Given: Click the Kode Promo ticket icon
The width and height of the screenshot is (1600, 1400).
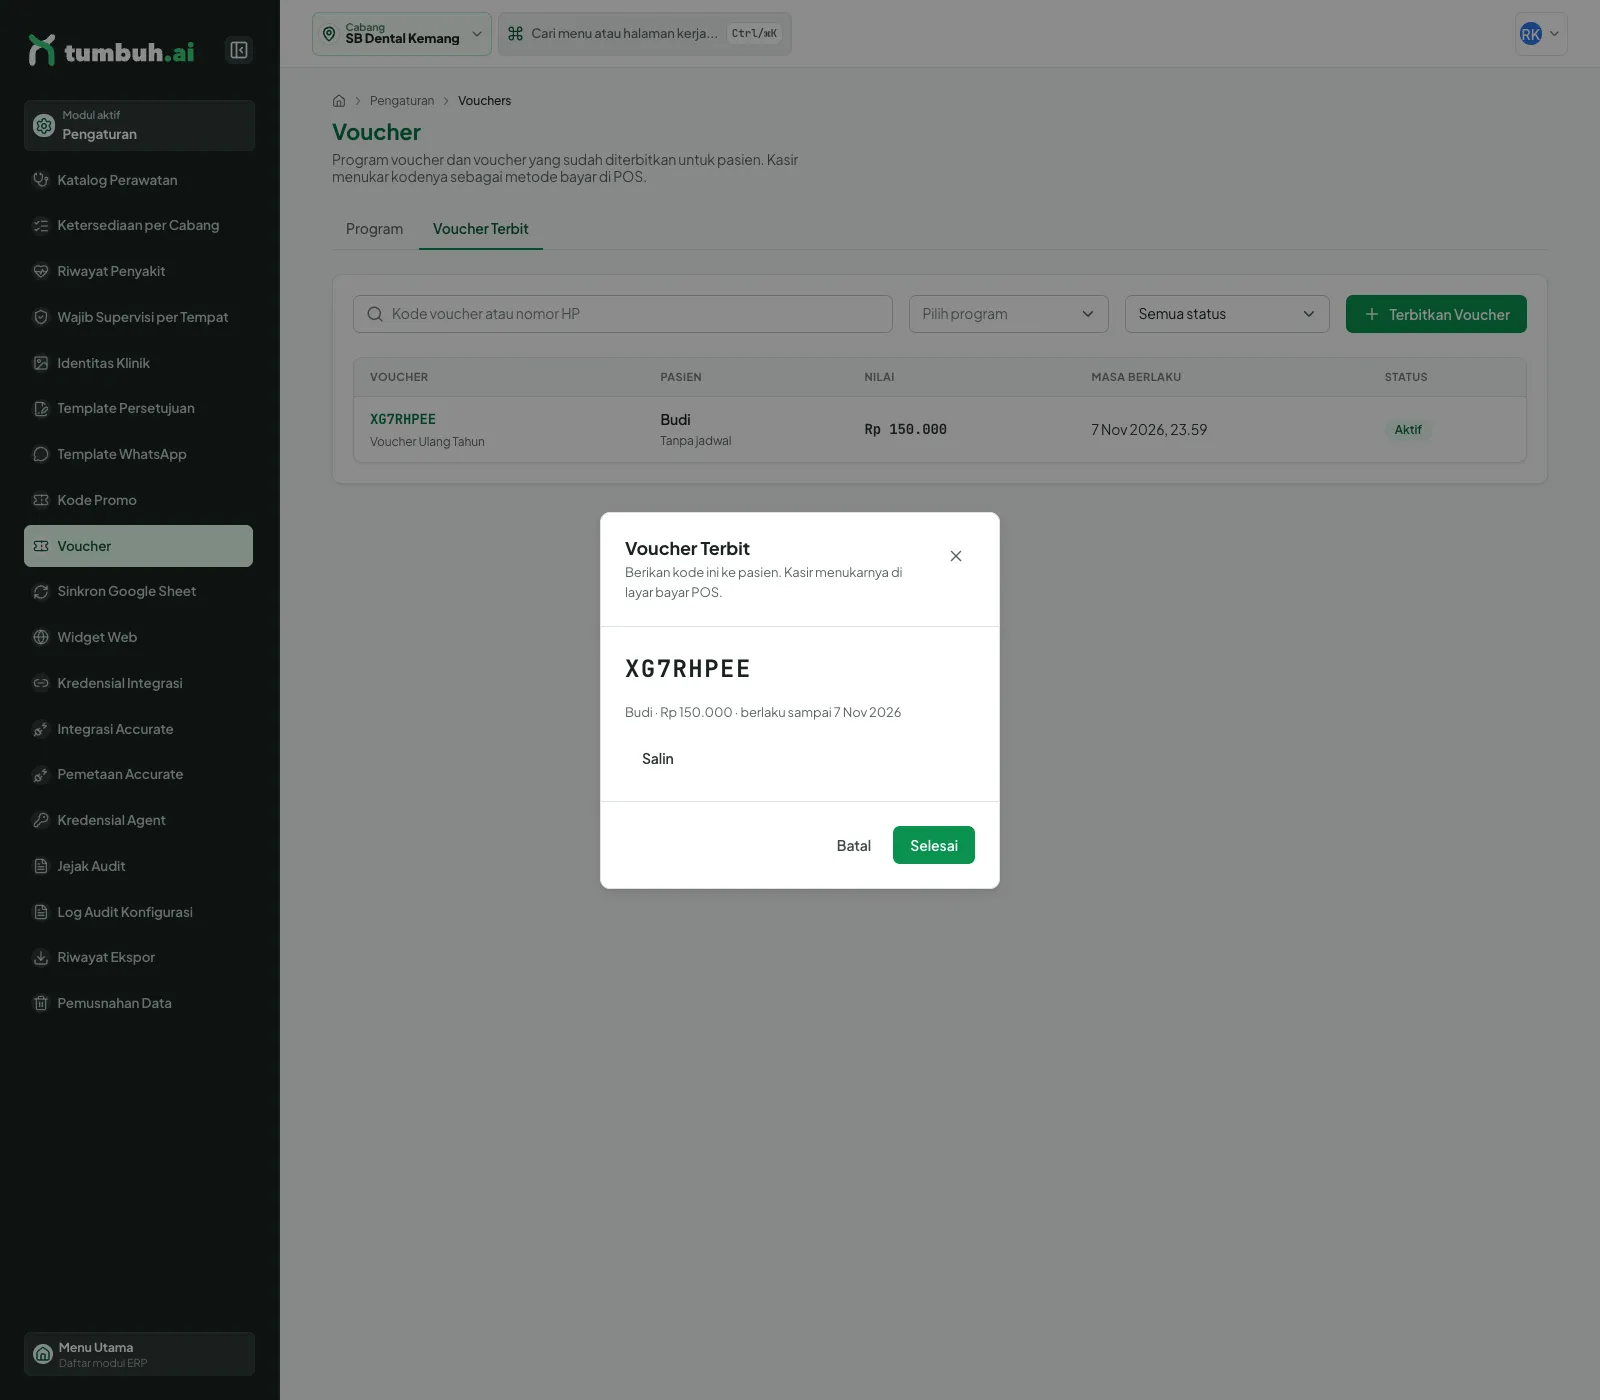Looking at the screenshot, I should click(x=41, y=500).
